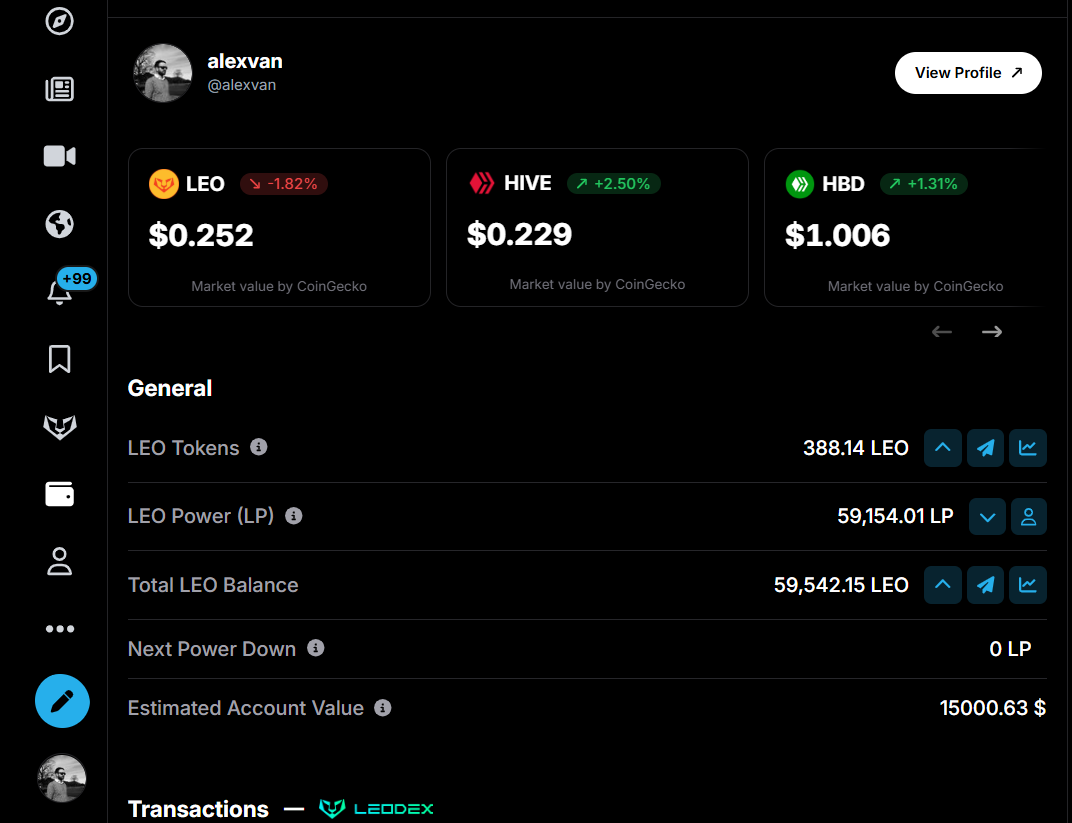Click the blue pencil compose button
The image size is (1072, 823).
click(62, 701)
